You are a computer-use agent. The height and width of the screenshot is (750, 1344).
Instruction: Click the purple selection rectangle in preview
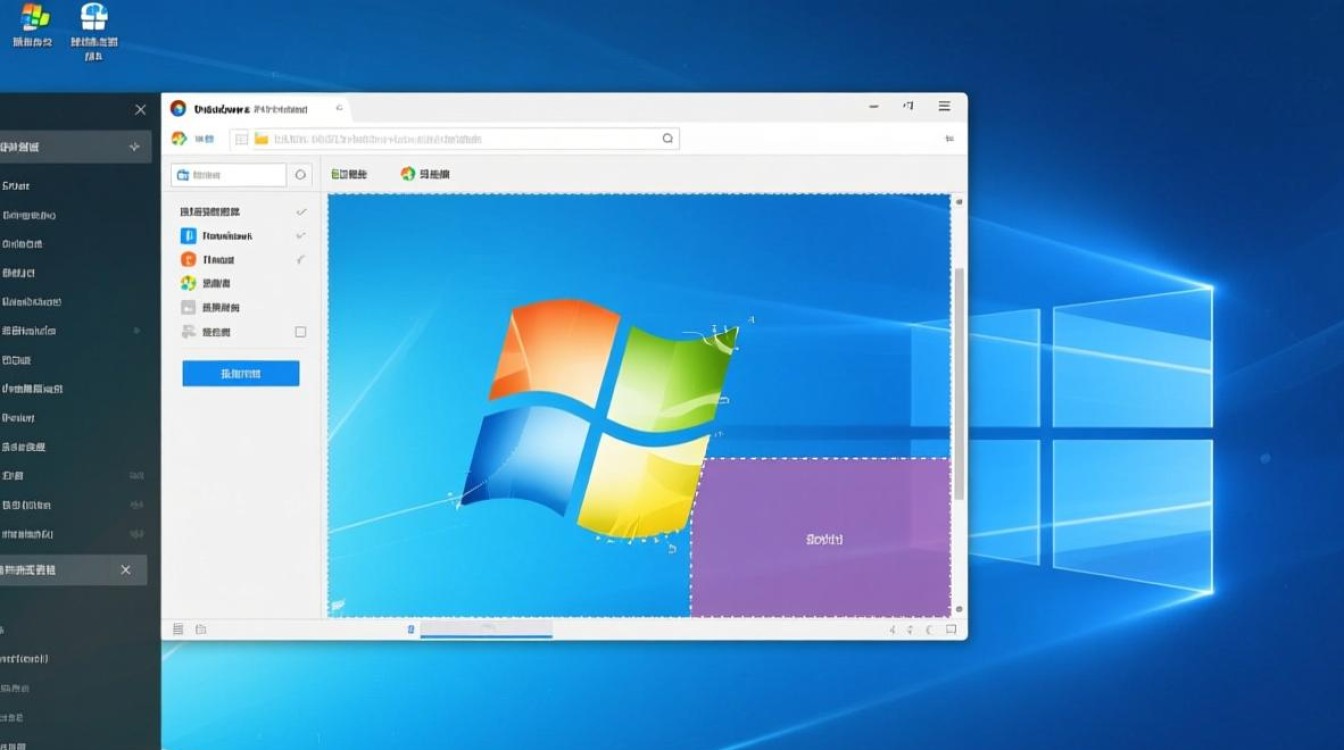click(x=820, y=538)
